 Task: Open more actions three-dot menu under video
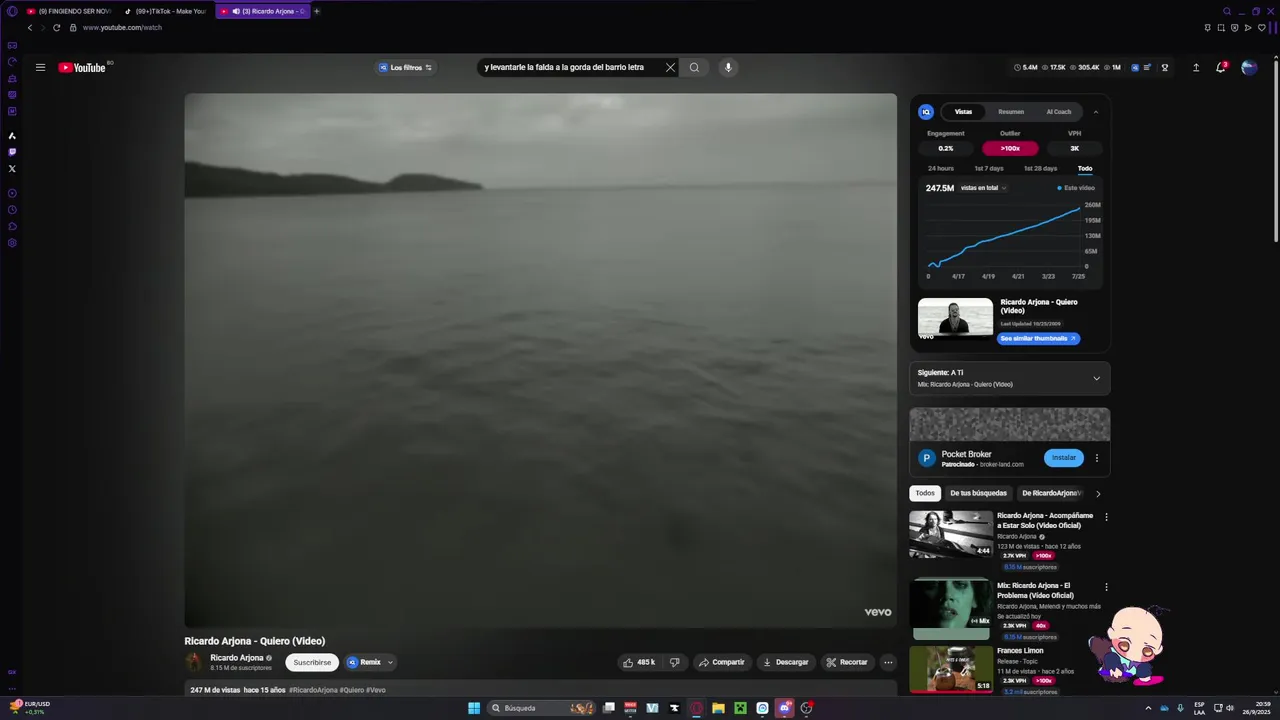click(887, 662)
